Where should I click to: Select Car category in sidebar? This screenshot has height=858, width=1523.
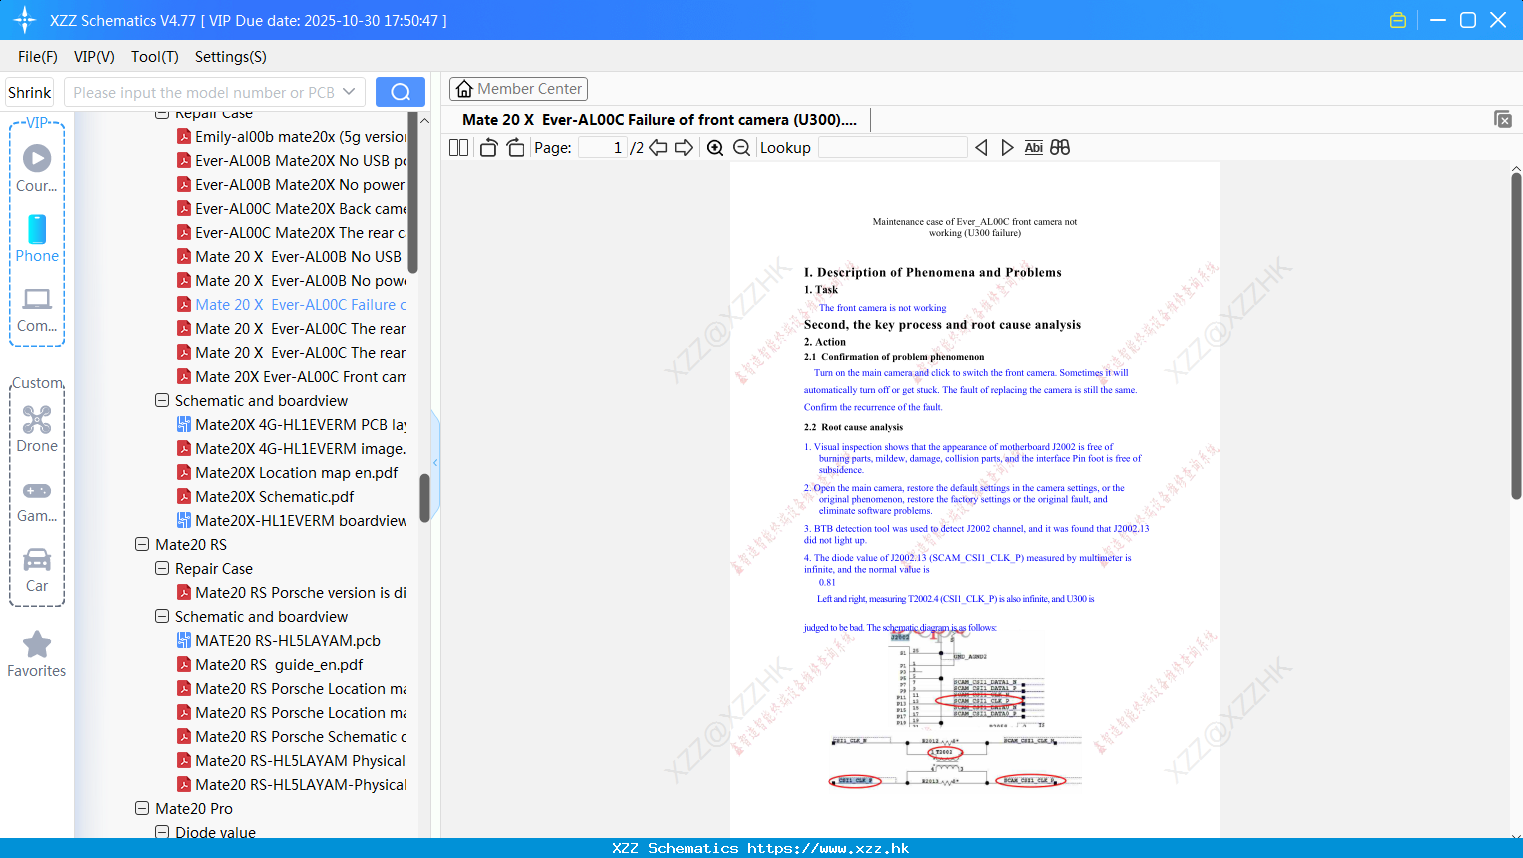point(37,570)
